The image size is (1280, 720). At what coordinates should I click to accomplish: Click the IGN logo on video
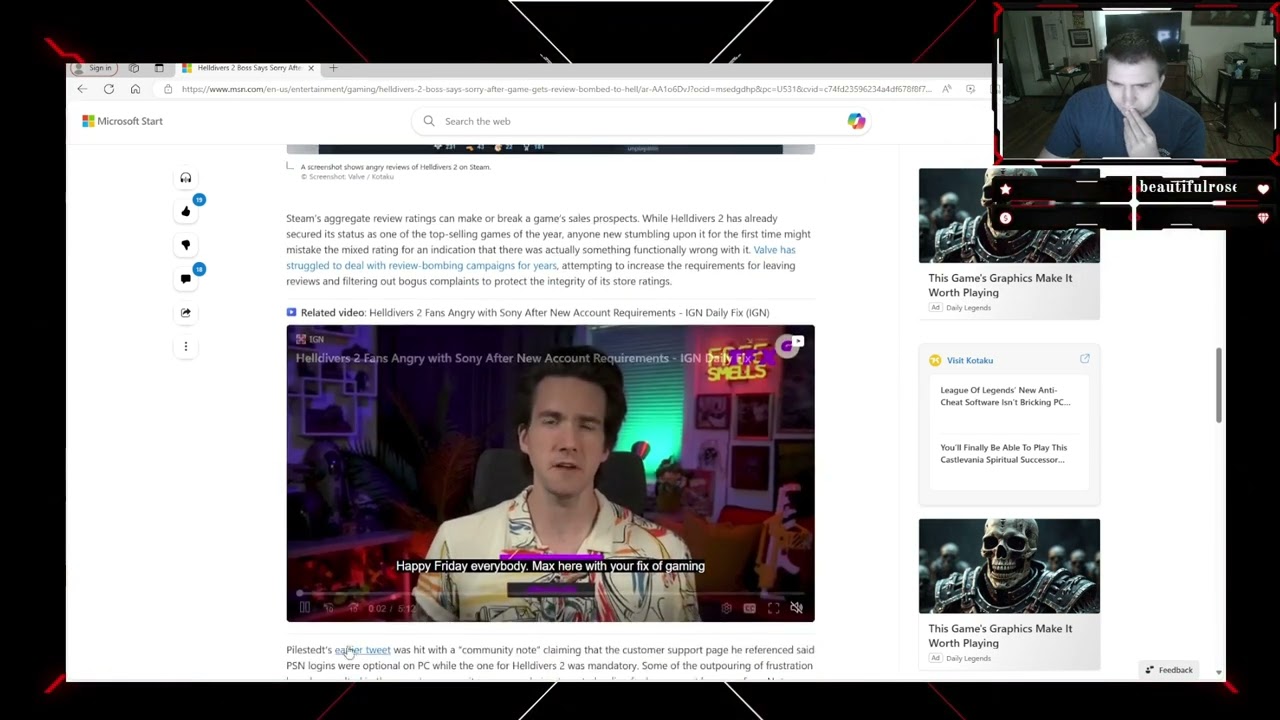click(x=309, y=339)
